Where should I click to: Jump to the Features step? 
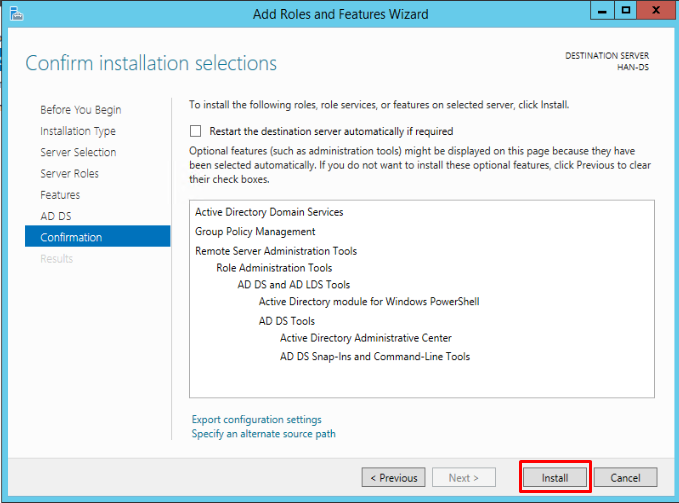(60, 195)
